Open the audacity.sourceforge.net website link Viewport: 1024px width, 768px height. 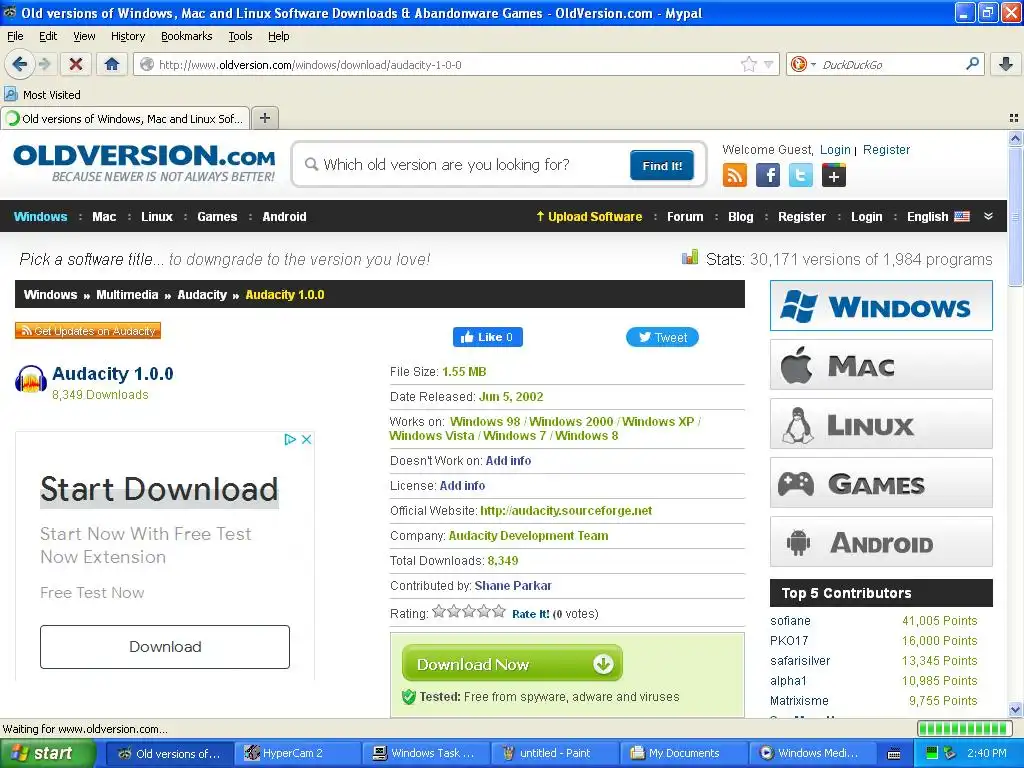(566, 511)
